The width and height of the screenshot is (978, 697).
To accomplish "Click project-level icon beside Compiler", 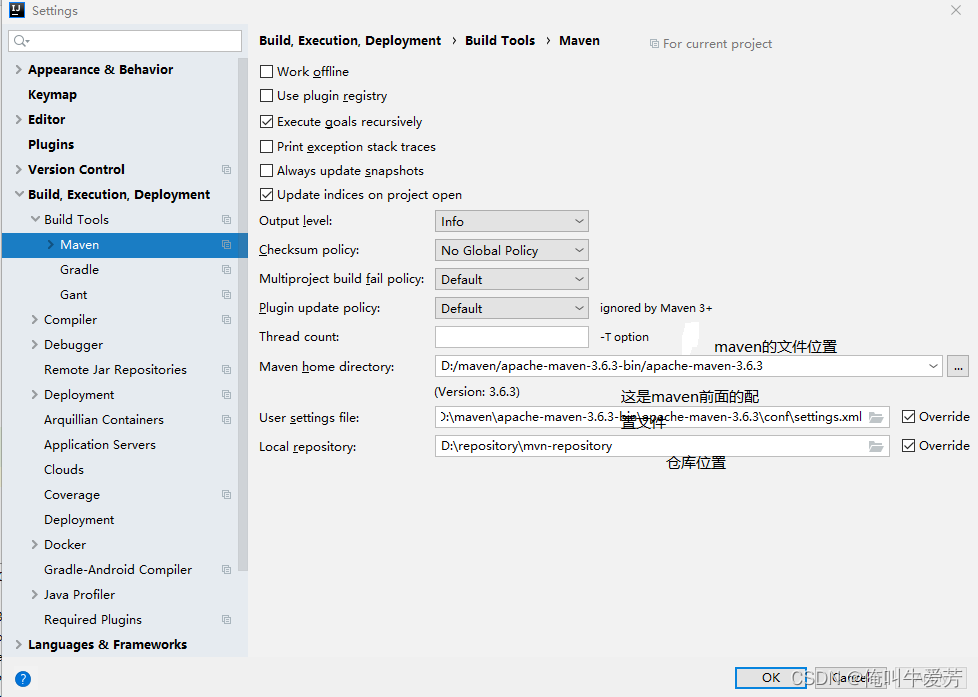I will pyautogui.click(x=226, y=319).
